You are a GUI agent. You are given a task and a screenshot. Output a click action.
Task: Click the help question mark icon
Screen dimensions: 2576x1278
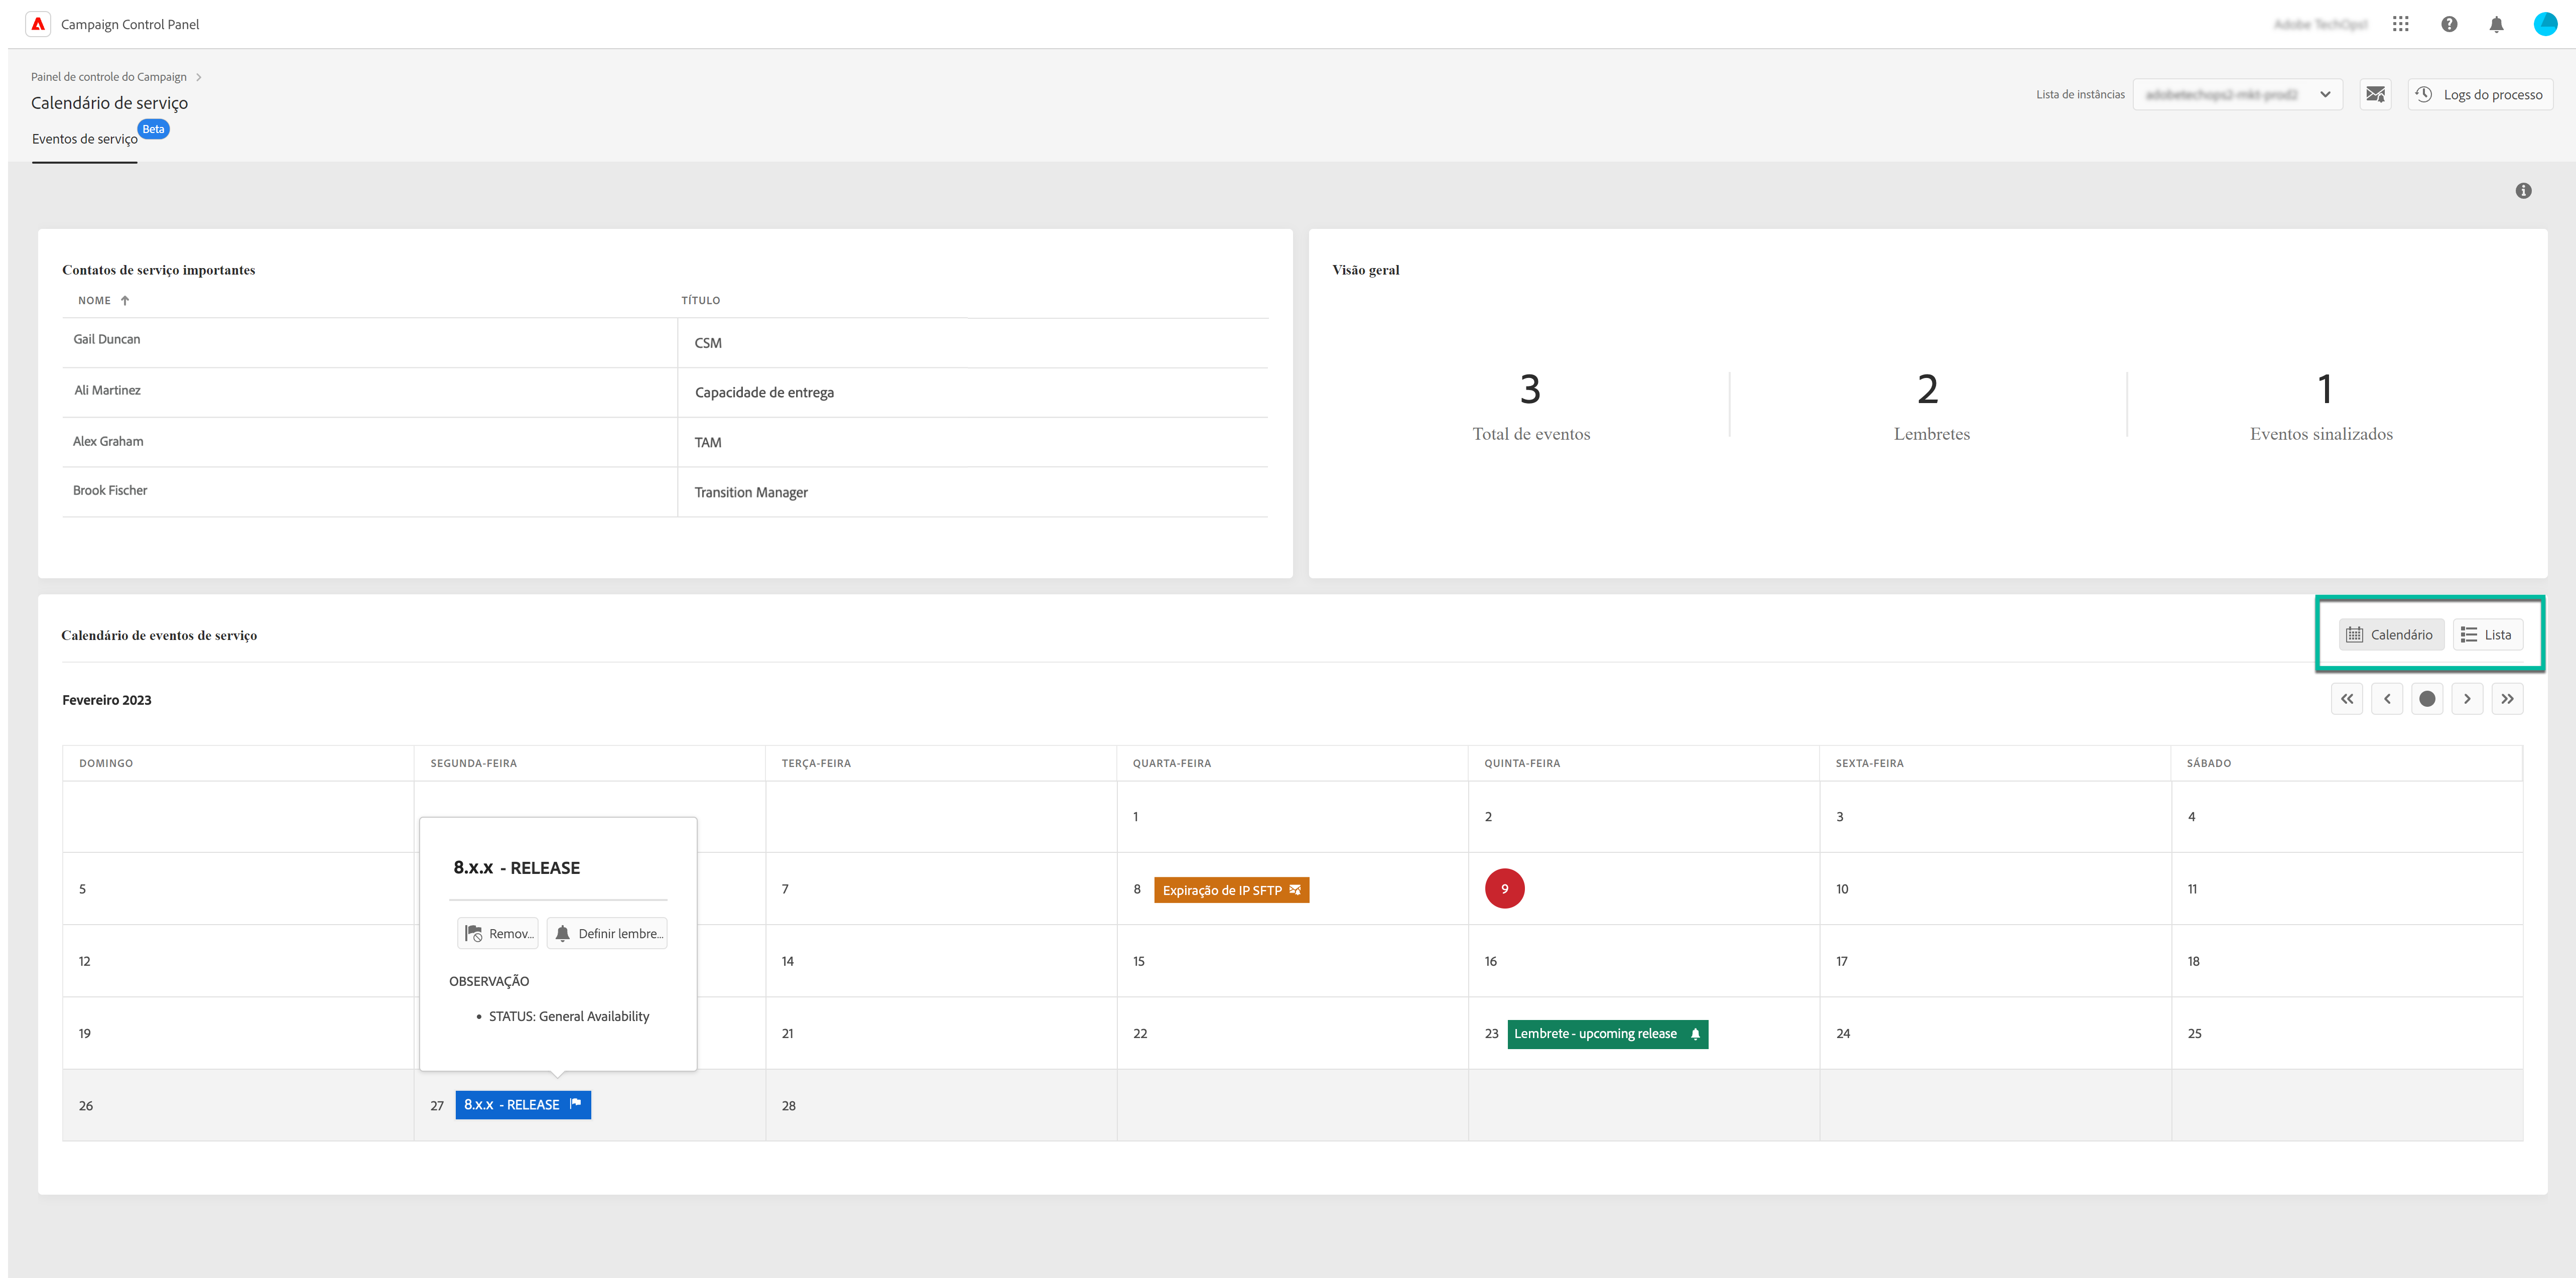[2449, 24]
